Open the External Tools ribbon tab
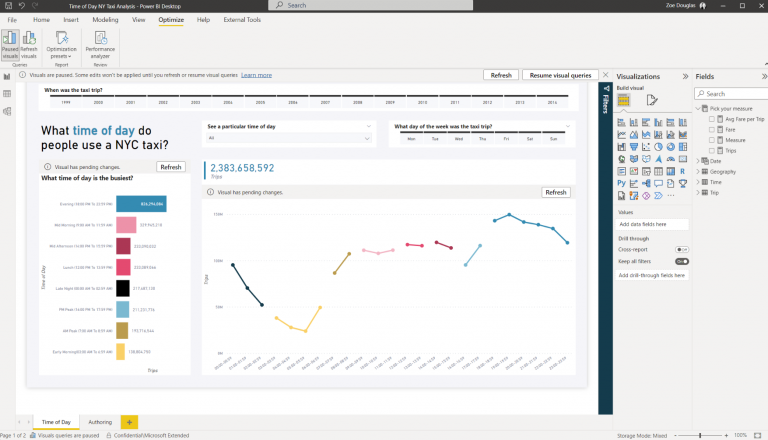Image resolution: width=768 pixels, height=440 pixels. [242, 20]
